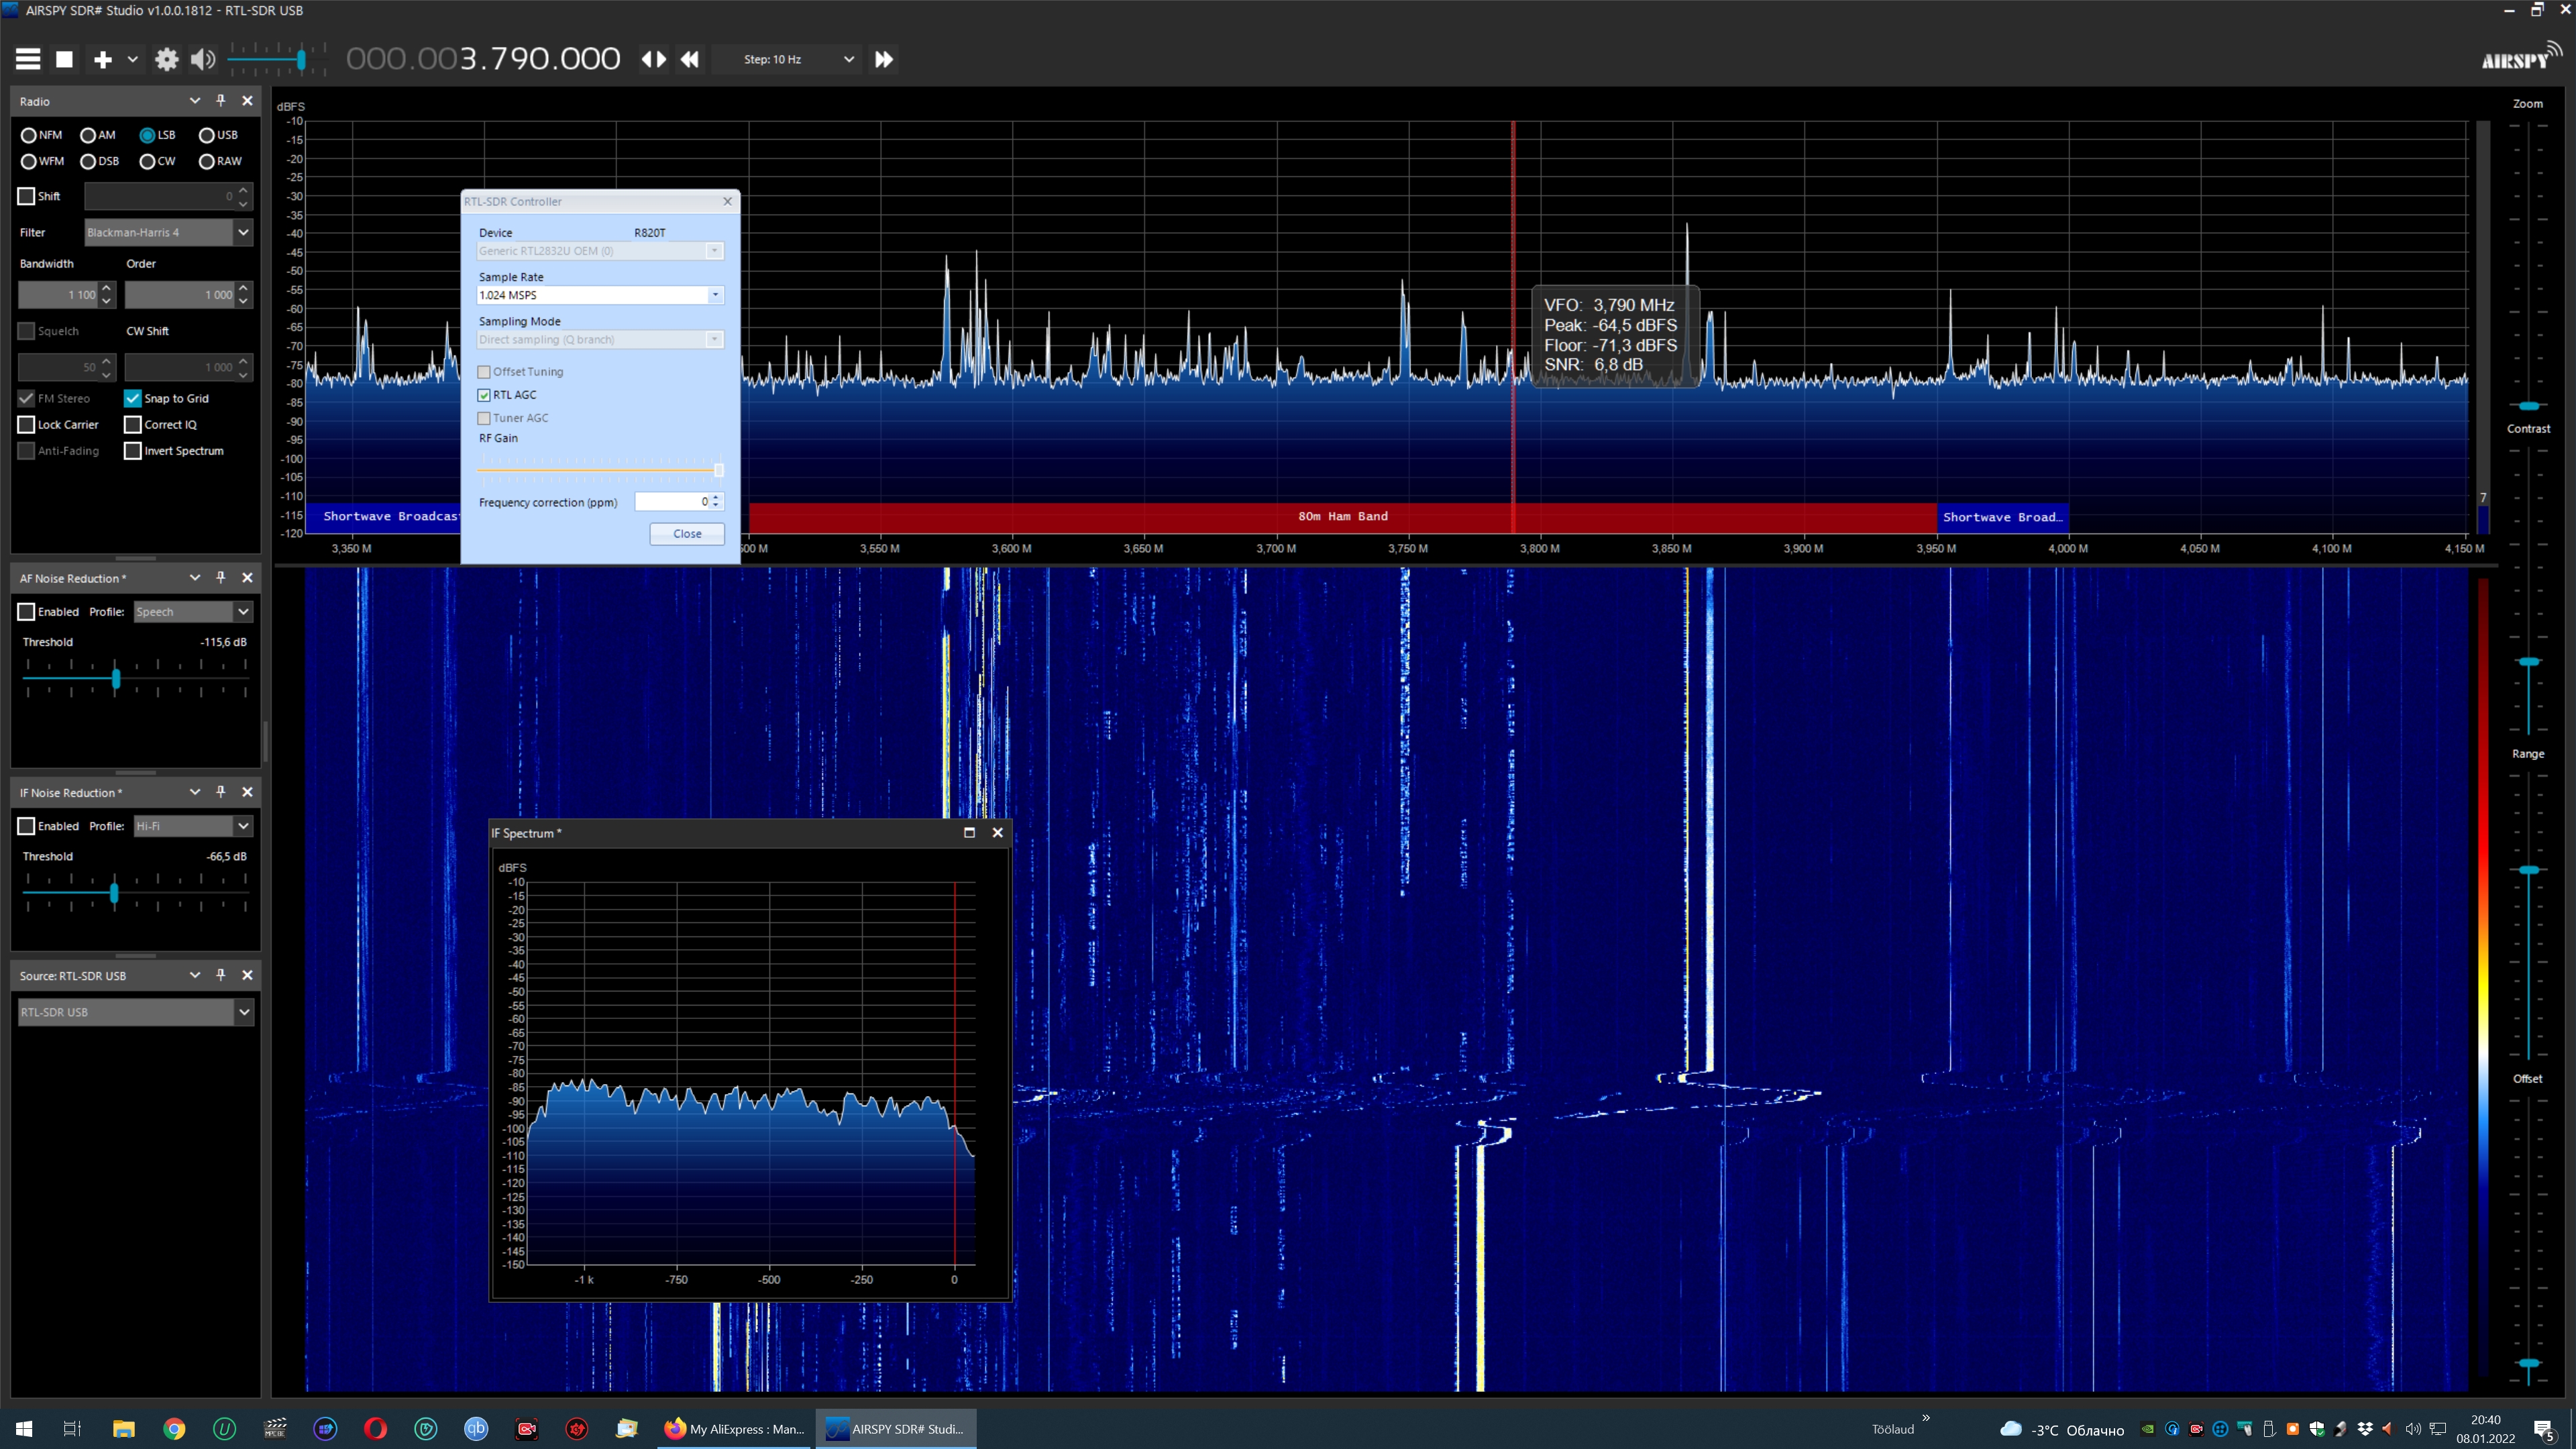Open the Sample Rate 1.024 MSPS dropdown
Viewport: 2576px width, 1449px height.
click(600, 295)
